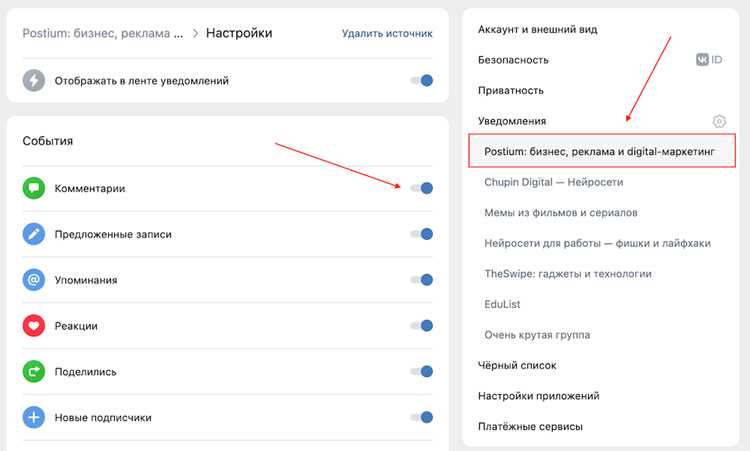This screenshot has width=750, height=451.
Task: Toggle the Предложенные записи switch
Action: click(x=422, y=234)
